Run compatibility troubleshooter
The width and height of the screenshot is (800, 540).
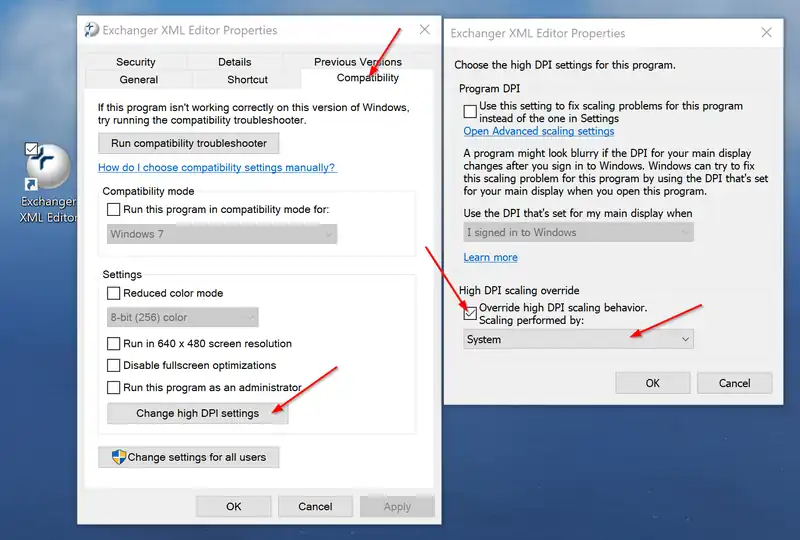coord(188,143)
